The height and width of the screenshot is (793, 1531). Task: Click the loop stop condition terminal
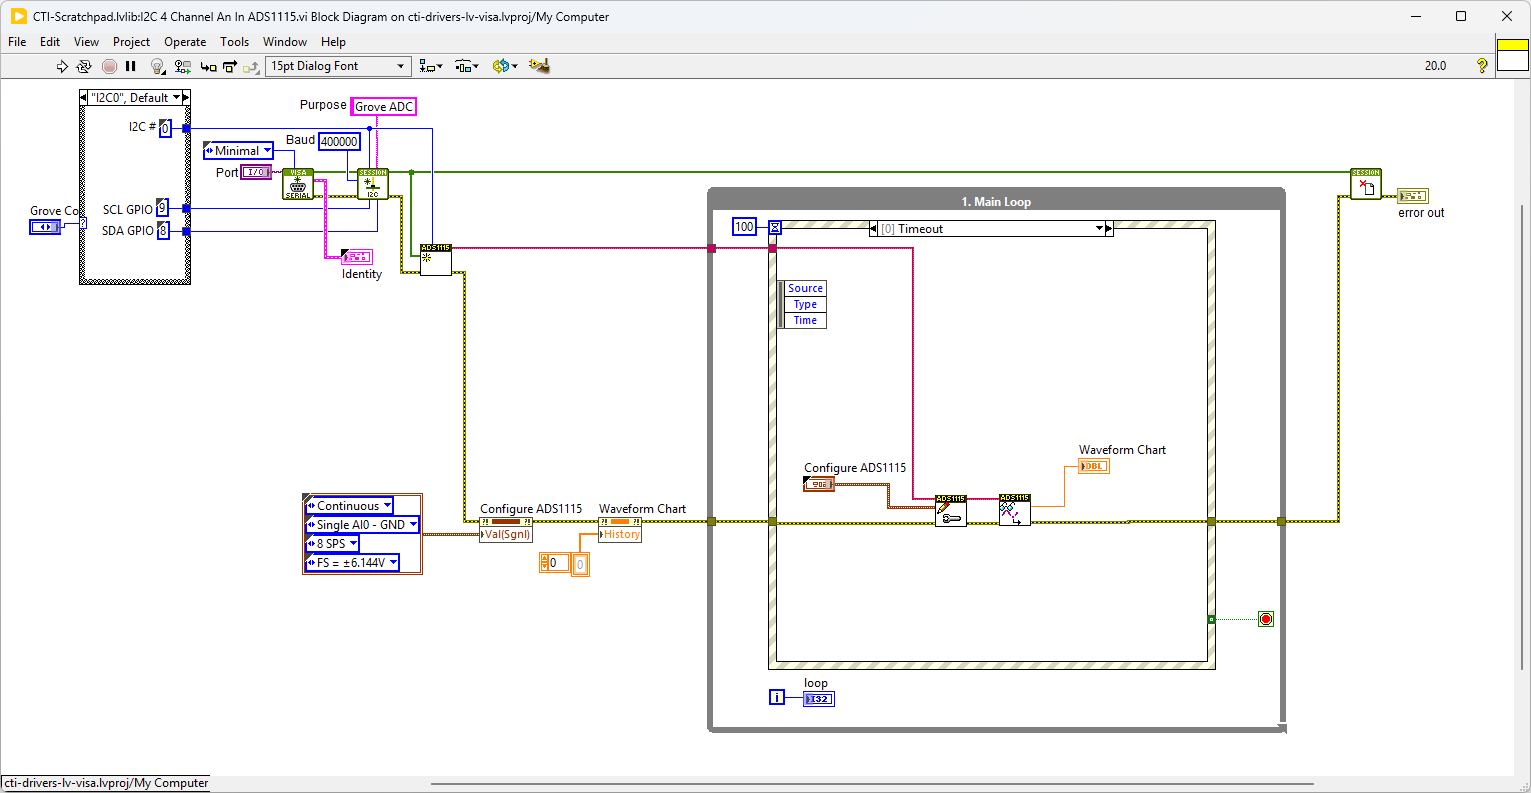(1265, 619)
